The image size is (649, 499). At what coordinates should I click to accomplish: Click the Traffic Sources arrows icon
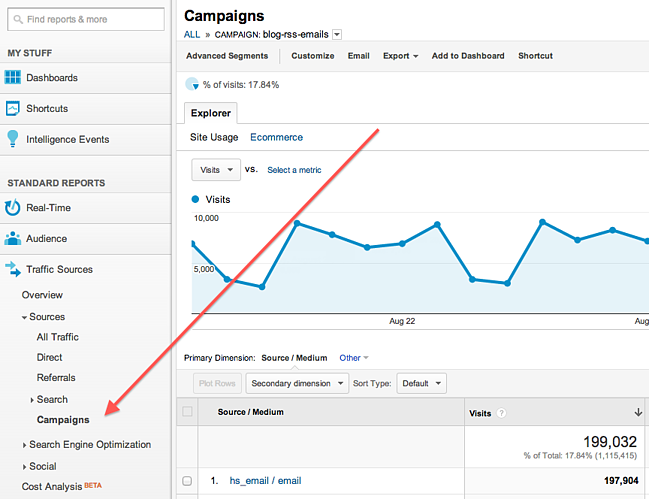(13, 269)
